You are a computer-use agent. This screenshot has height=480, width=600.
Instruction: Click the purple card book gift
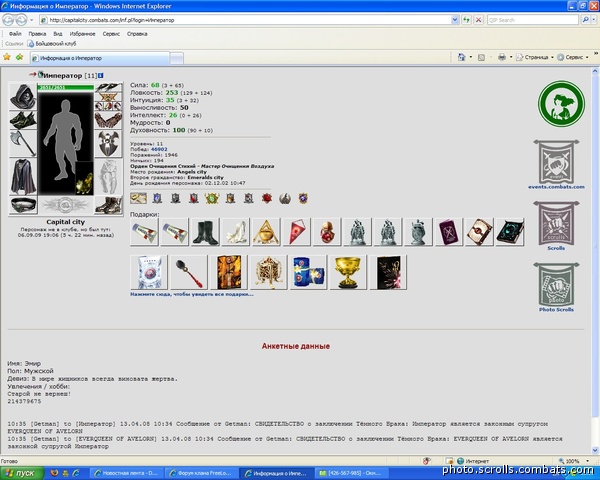click(448, 232)
